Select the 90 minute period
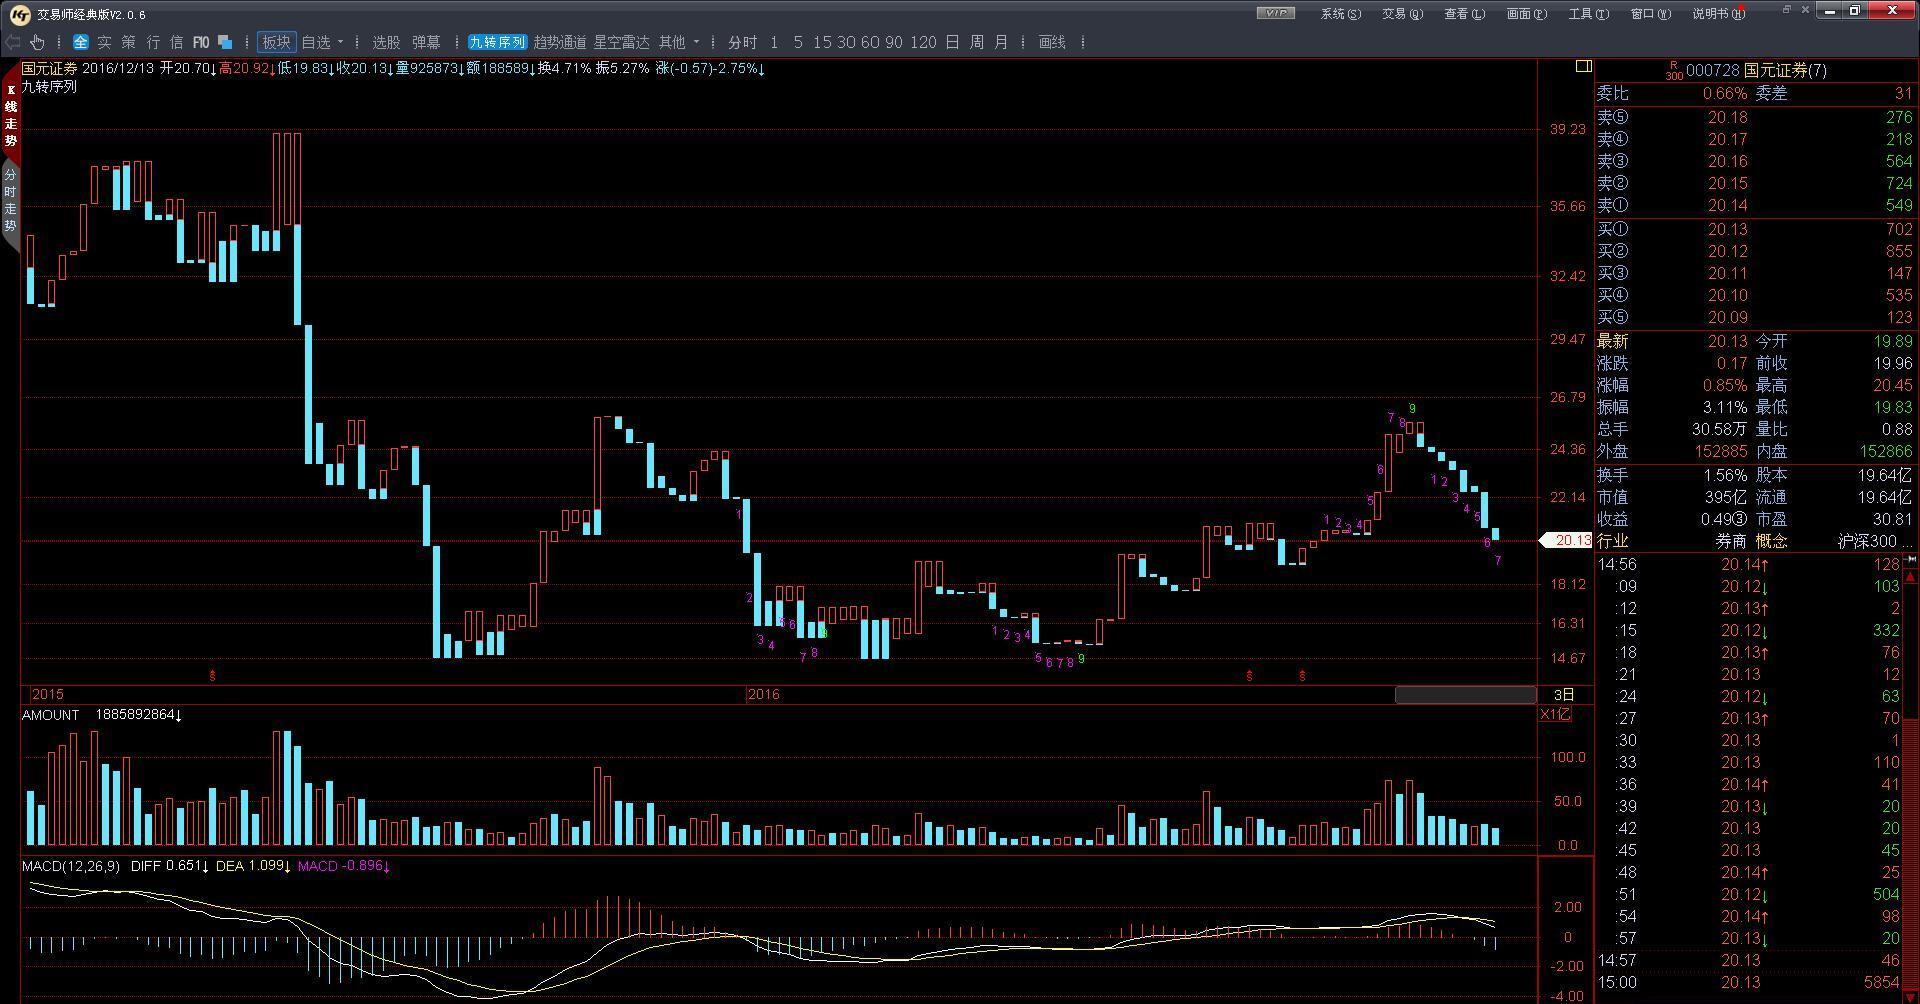 click(x=894, y=42)
